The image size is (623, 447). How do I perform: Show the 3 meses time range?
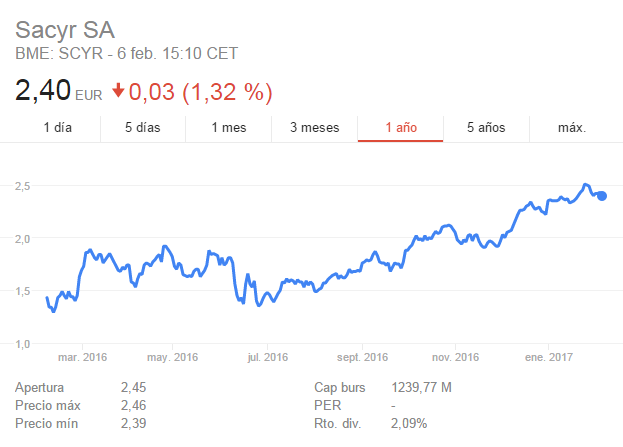tap(314, 128)
